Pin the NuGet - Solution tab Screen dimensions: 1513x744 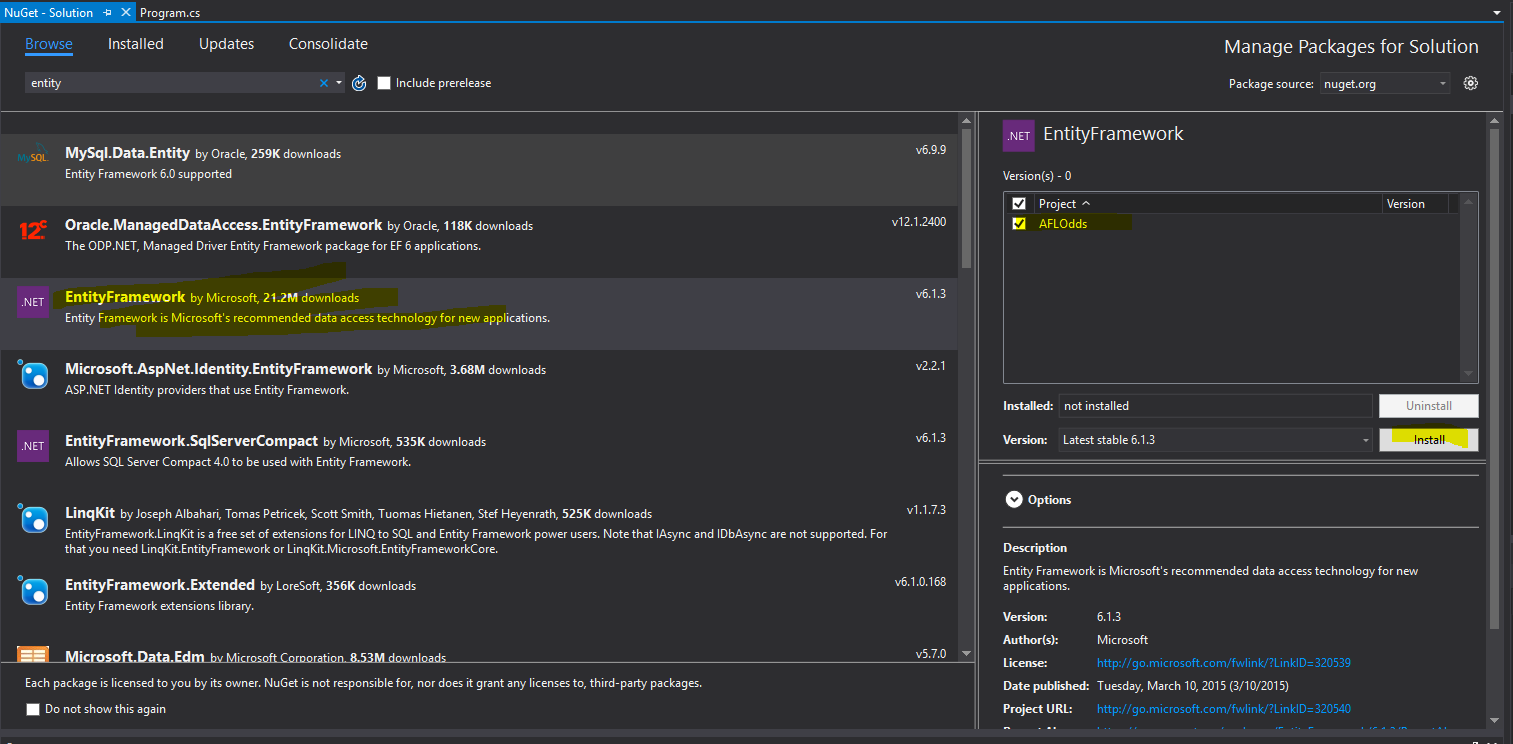(108, 13)
